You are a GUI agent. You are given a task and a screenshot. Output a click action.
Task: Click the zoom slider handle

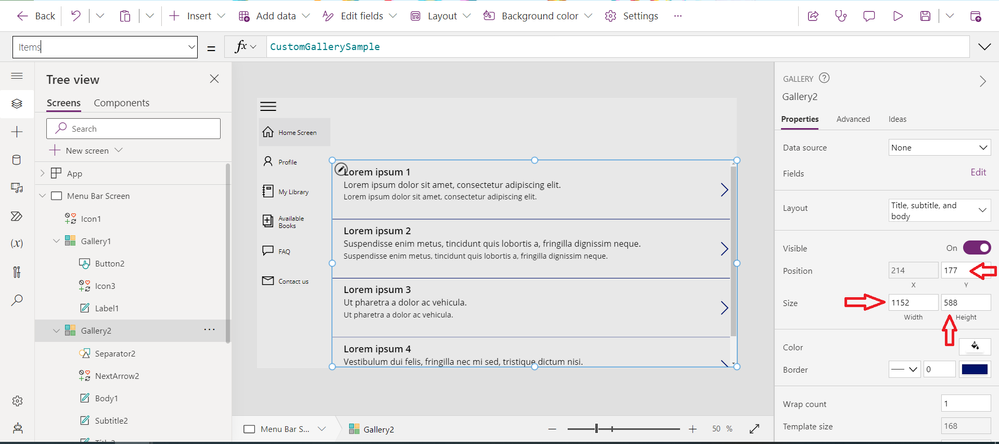(x=596, y=429)
